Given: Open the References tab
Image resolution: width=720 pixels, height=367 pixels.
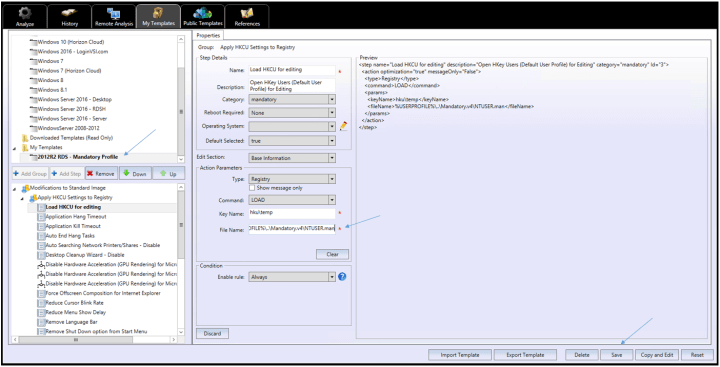Looking at the screenshot, I should tap(247, 17).
